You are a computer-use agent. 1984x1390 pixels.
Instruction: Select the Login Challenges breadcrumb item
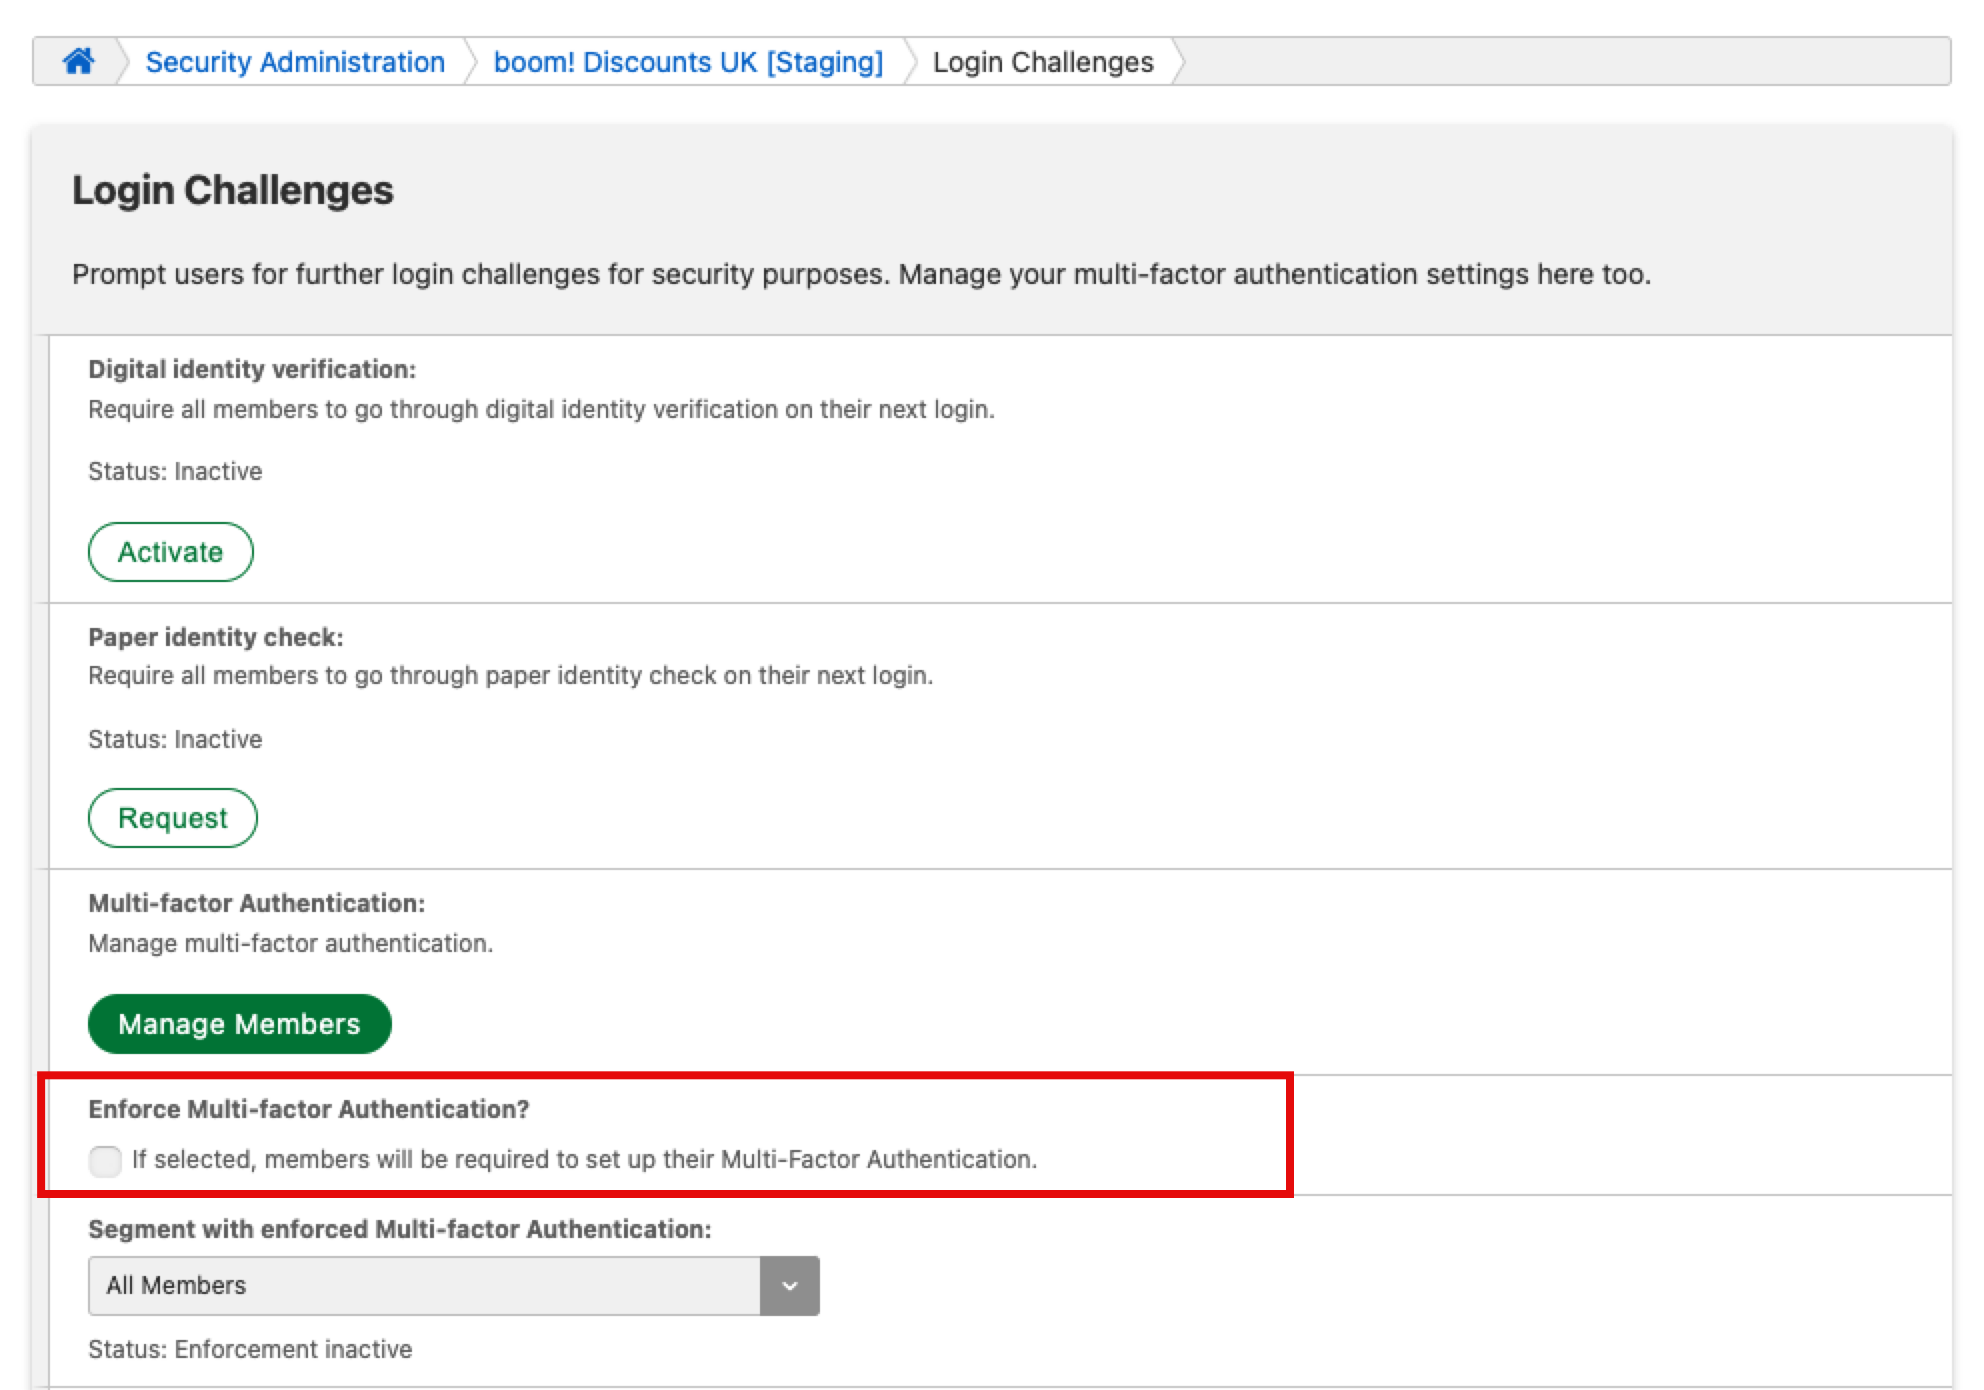[1042, 62]
